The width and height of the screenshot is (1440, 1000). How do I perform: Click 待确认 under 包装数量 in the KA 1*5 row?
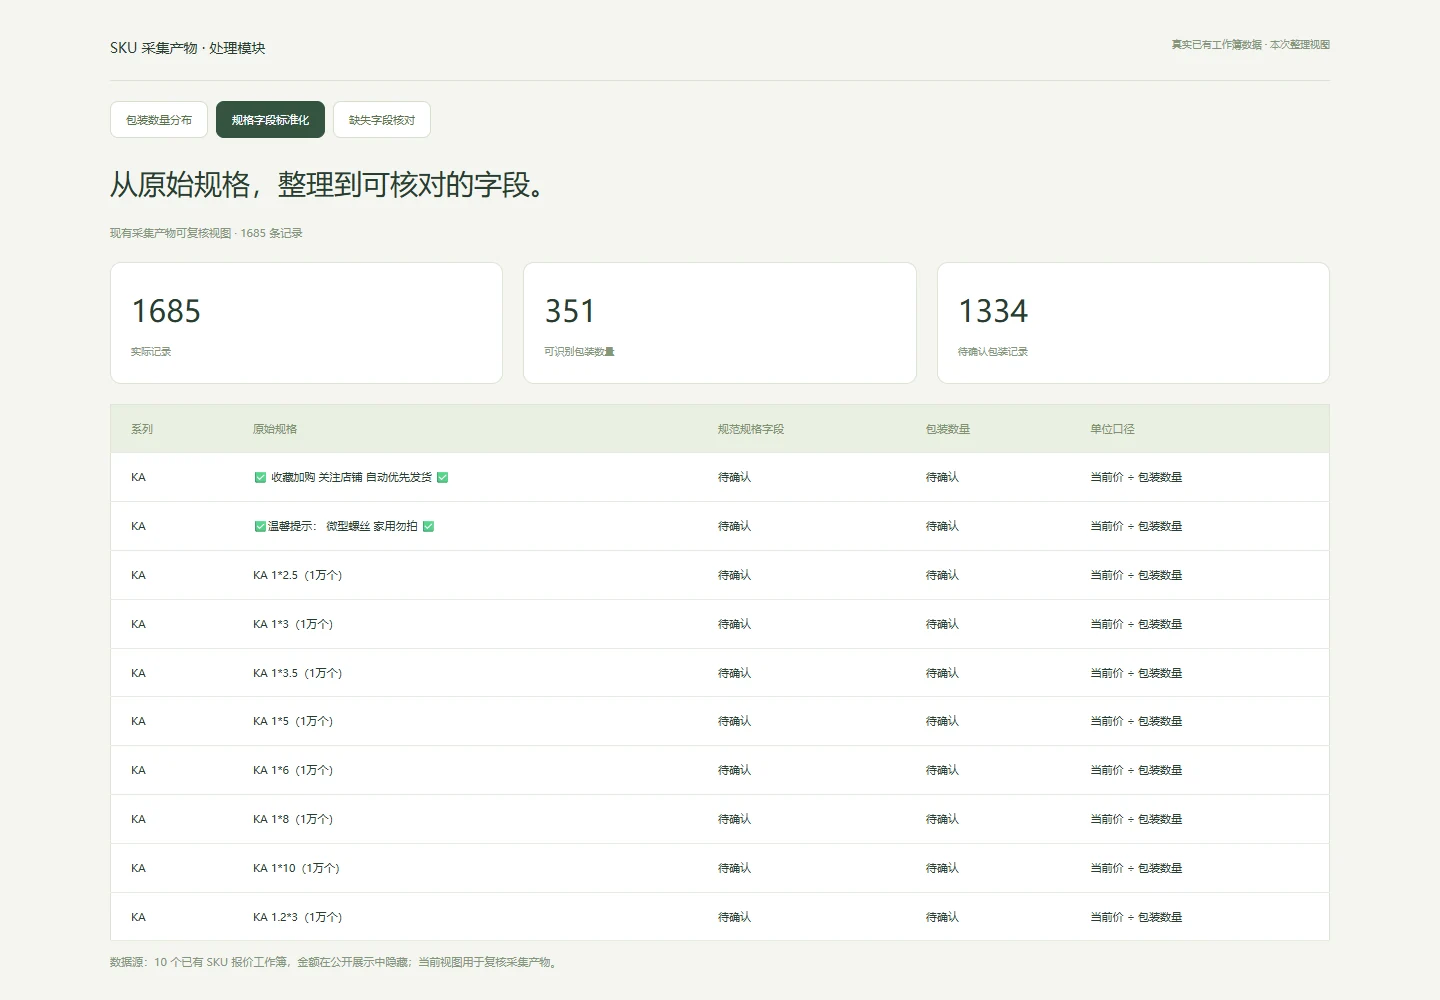click(x=942, y=722)
